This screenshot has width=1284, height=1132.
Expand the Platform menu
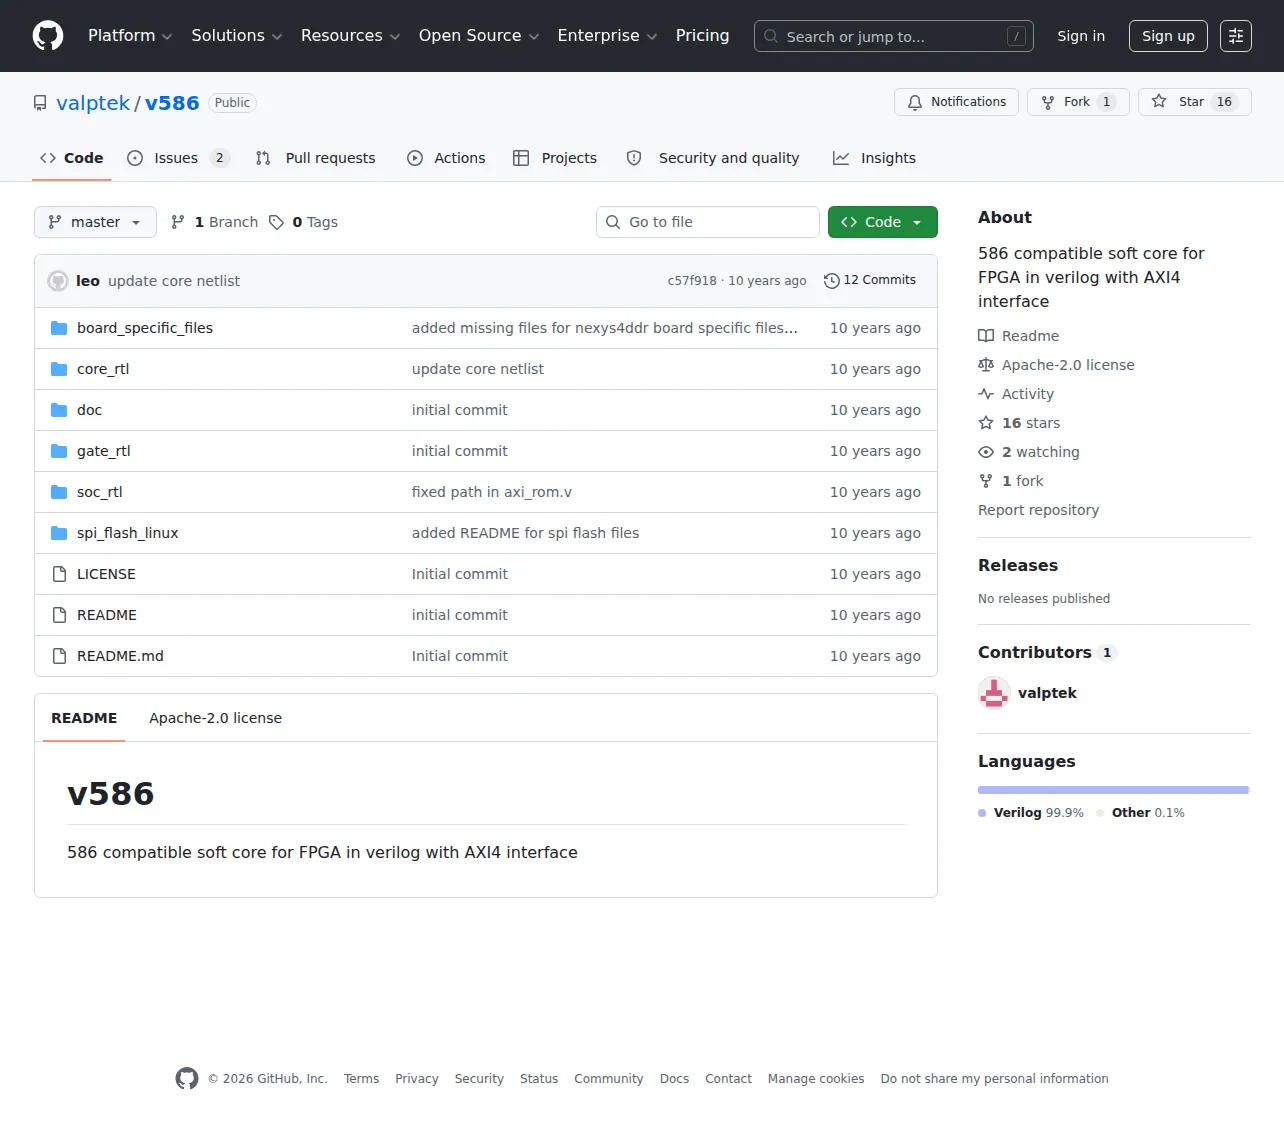130,36
